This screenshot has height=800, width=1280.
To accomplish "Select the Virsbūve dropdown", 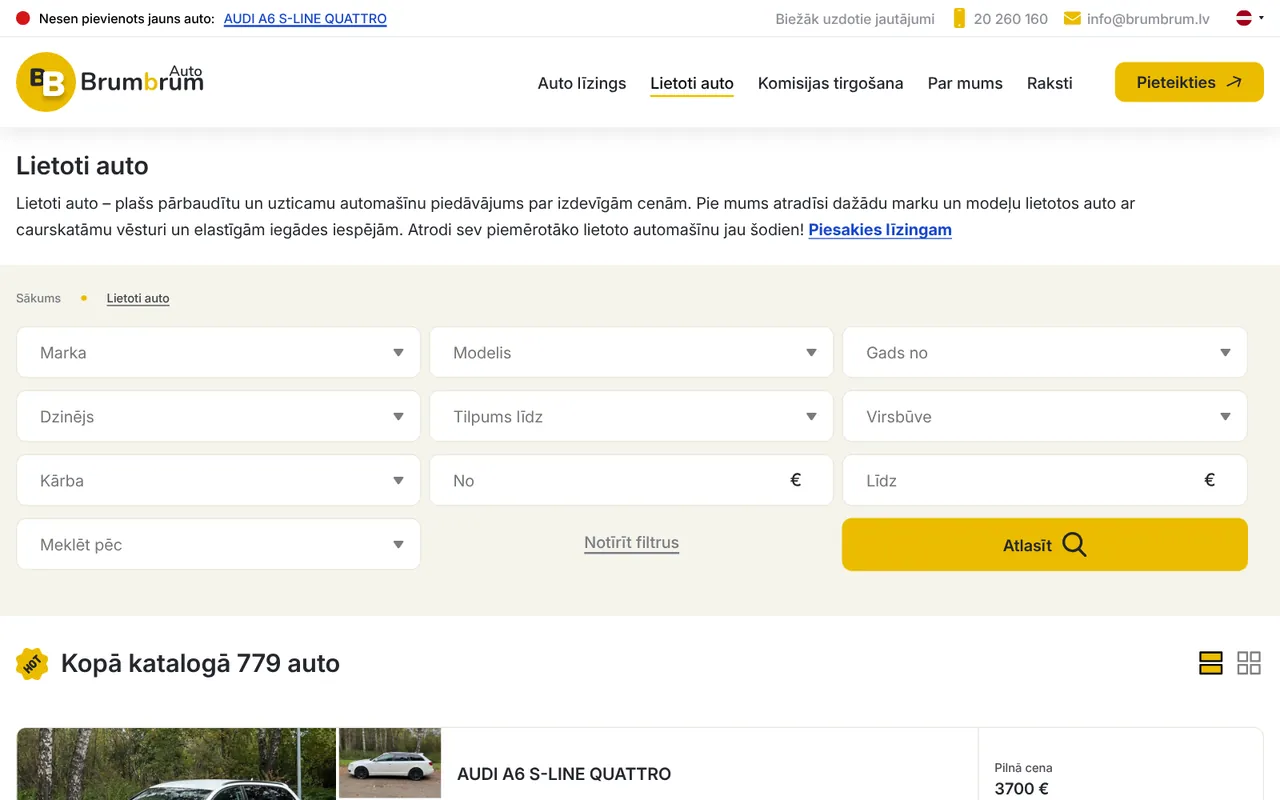I will point(1045,416).
